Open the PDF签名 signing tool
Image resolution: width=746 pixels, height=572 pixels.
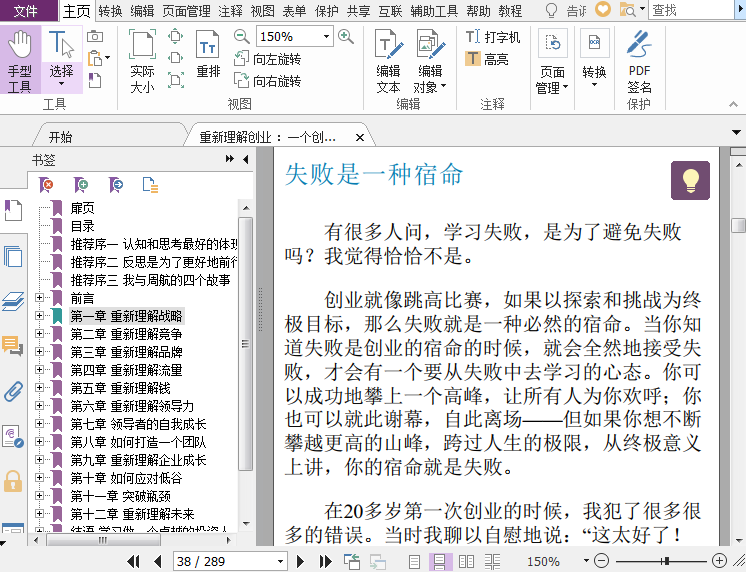coord(639,60)
